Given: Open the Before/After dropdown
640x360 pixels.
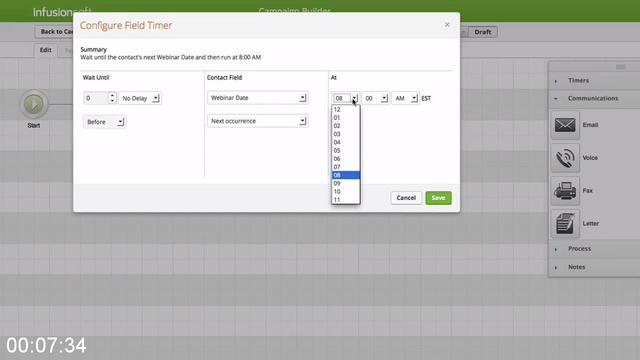Looking at the screenshot, I should (104, 122).
